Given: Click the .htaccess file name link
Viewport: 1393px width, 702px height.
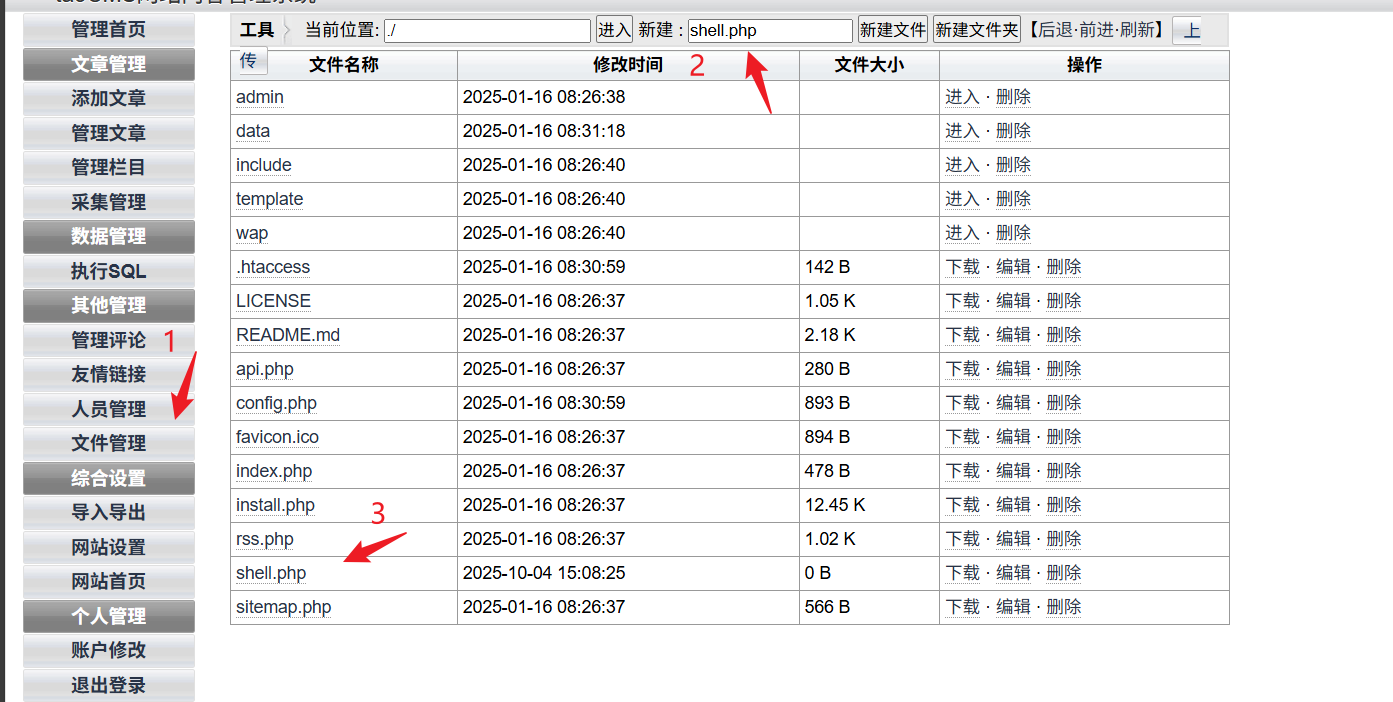Looking at the screenshot, I should coord(273,267).
